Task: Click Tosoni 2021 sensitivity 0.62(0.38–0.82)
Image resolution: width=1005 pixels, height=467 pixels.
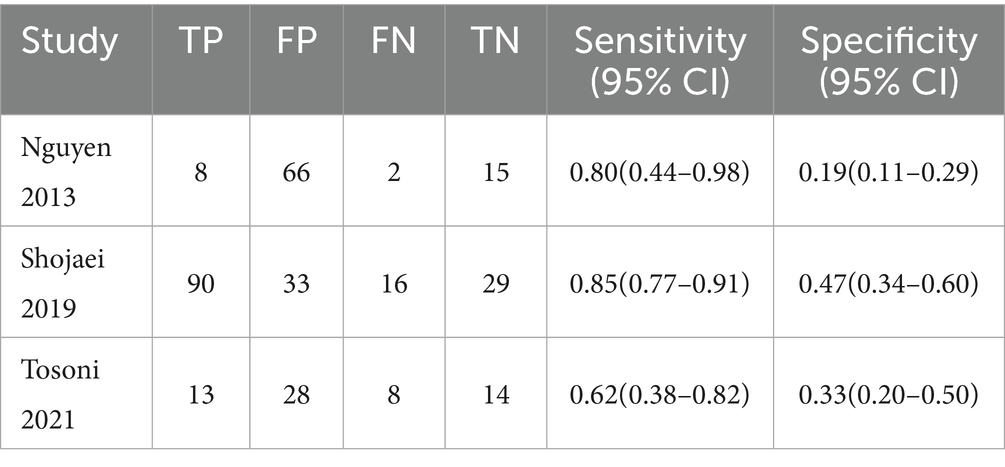Action: tap(660, 394)
